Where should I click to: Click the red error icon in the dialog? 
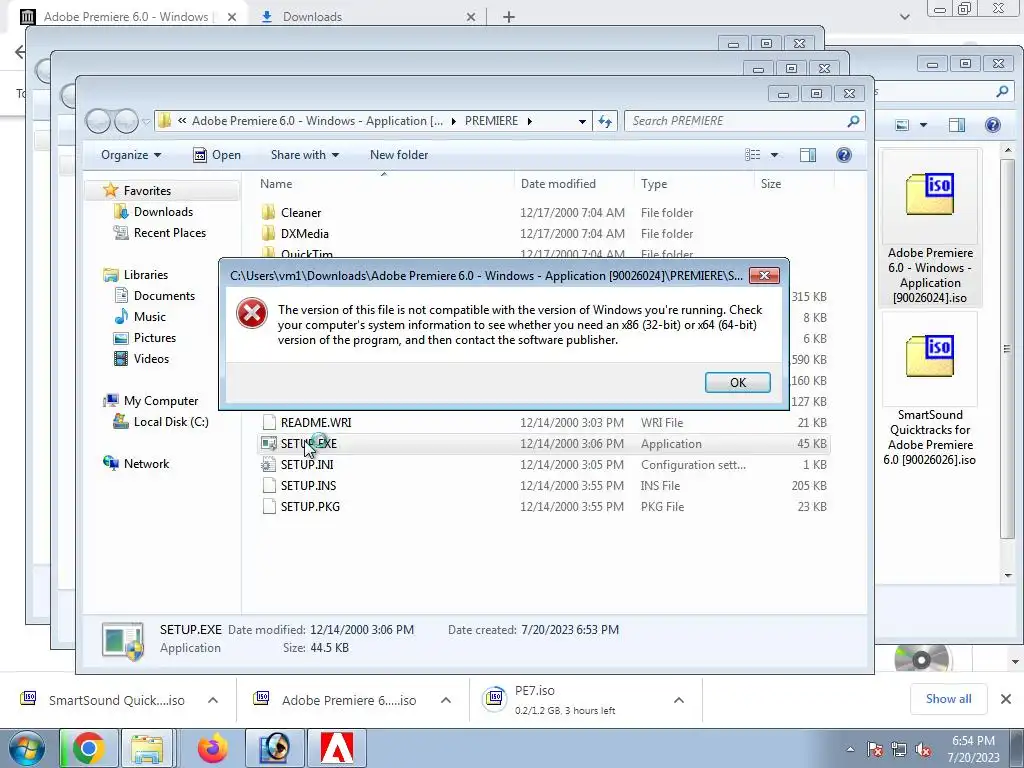tap(251, 313)
